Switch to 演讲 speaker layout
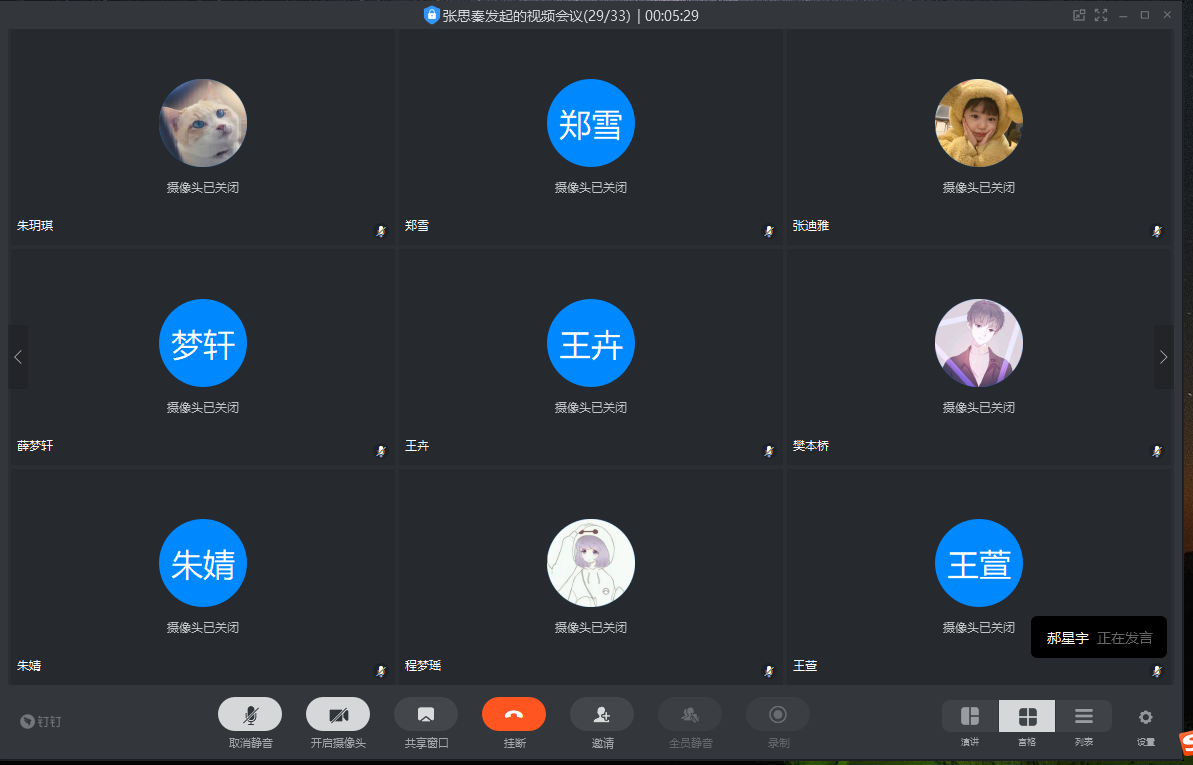Image resolution: width=1193 pixels, height=765 pixels. pos(970,716)
